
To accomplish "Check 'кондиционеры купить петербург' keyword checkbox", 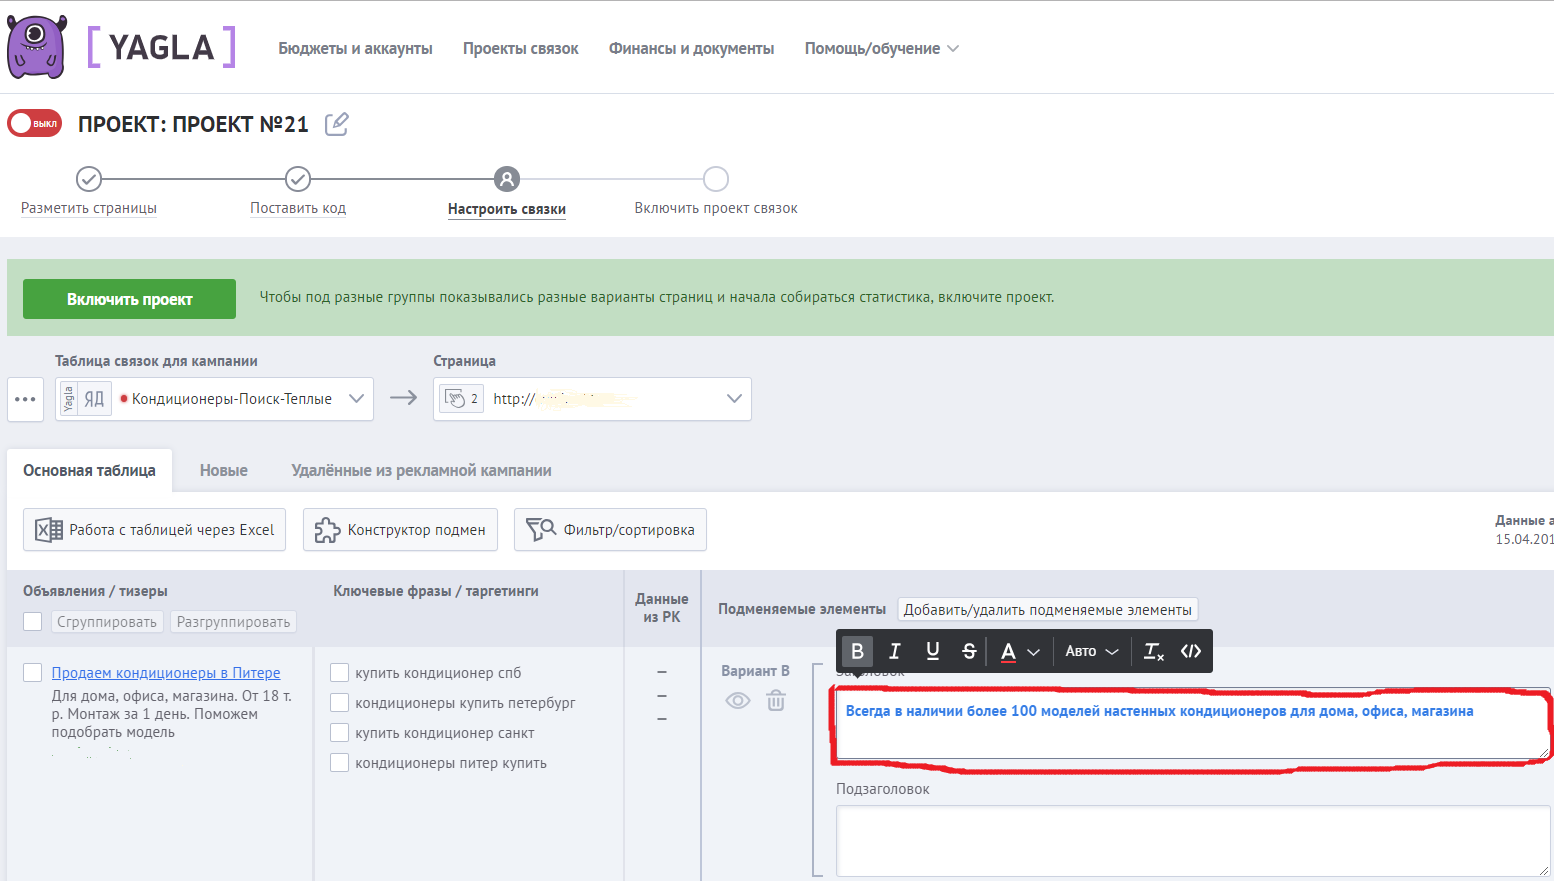I will coord(340,703).
